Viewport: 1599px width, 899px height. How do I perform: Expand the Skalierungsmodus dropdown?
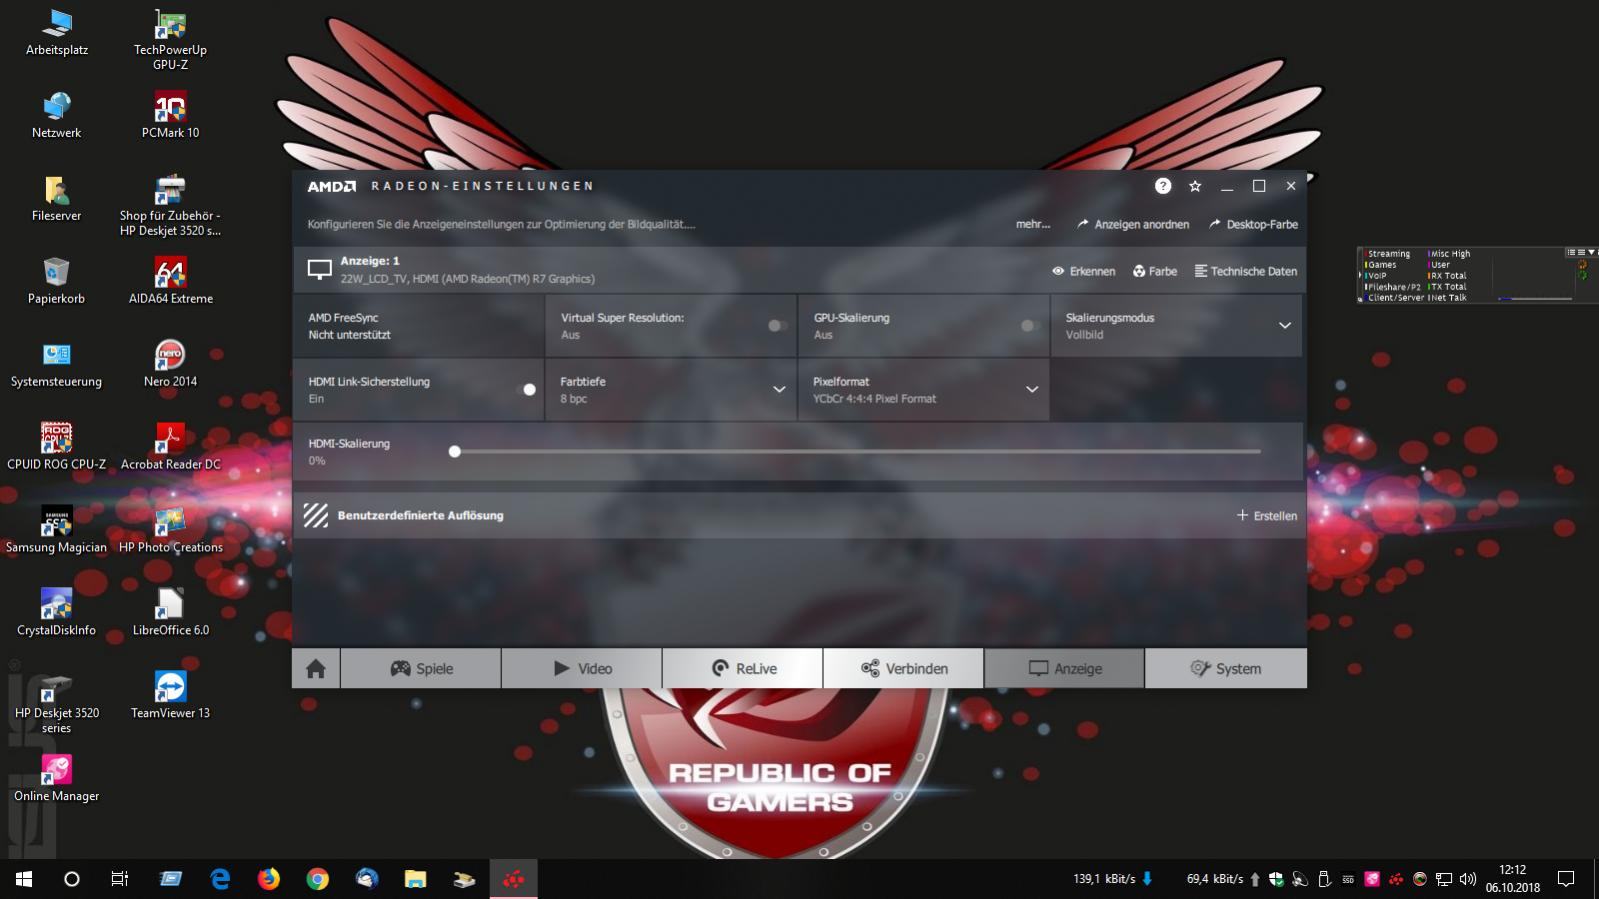tap(1285, 325)
